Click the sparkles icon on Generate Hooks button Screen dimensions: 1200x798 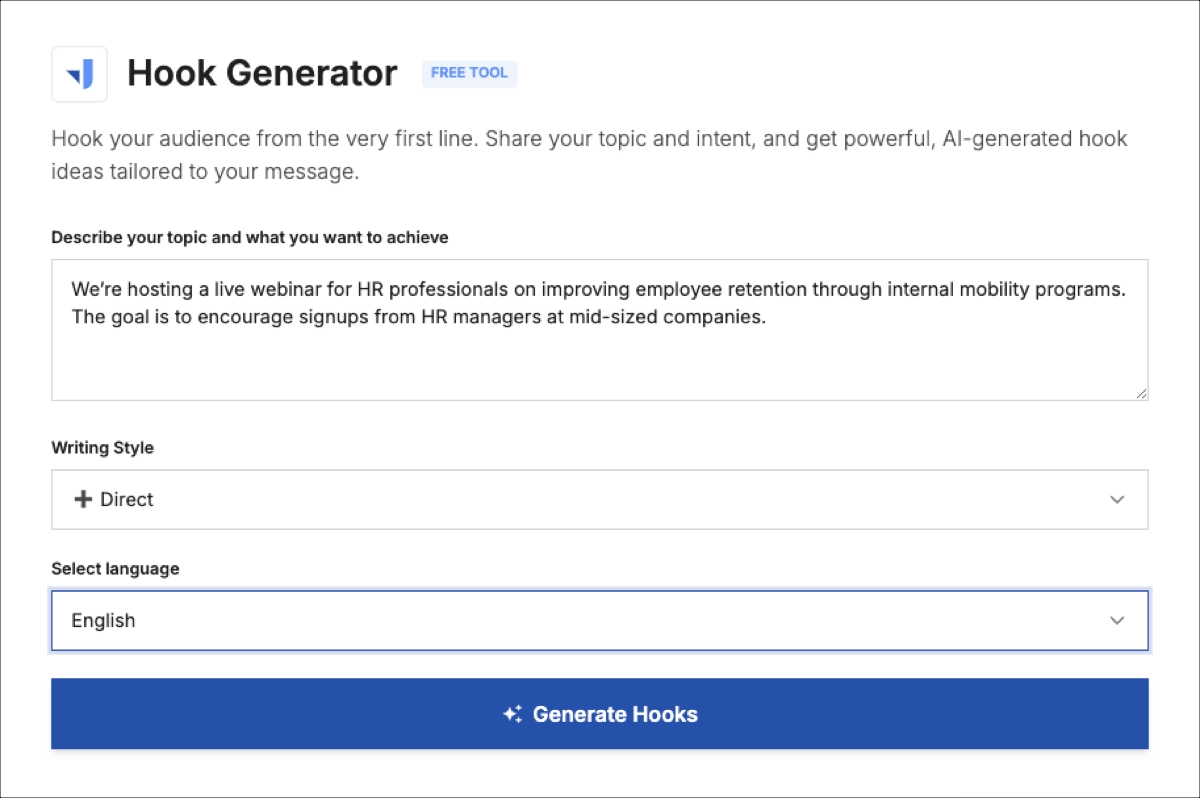[513, 714]
